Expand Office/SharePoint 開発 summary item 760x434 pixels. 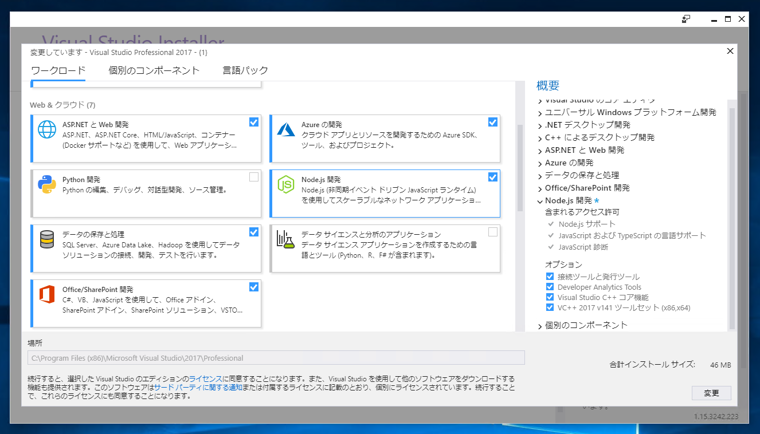pos(540,189)
